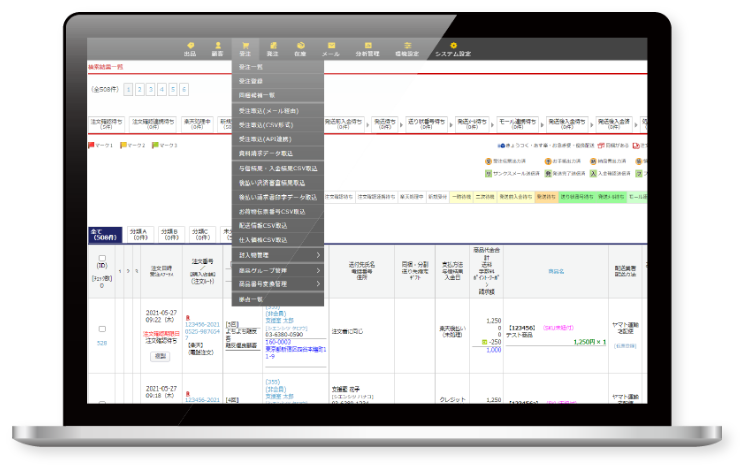The width and height of the screenshot is (746, 472).
Task: Go to results page 2
Action: pos(139,89)
